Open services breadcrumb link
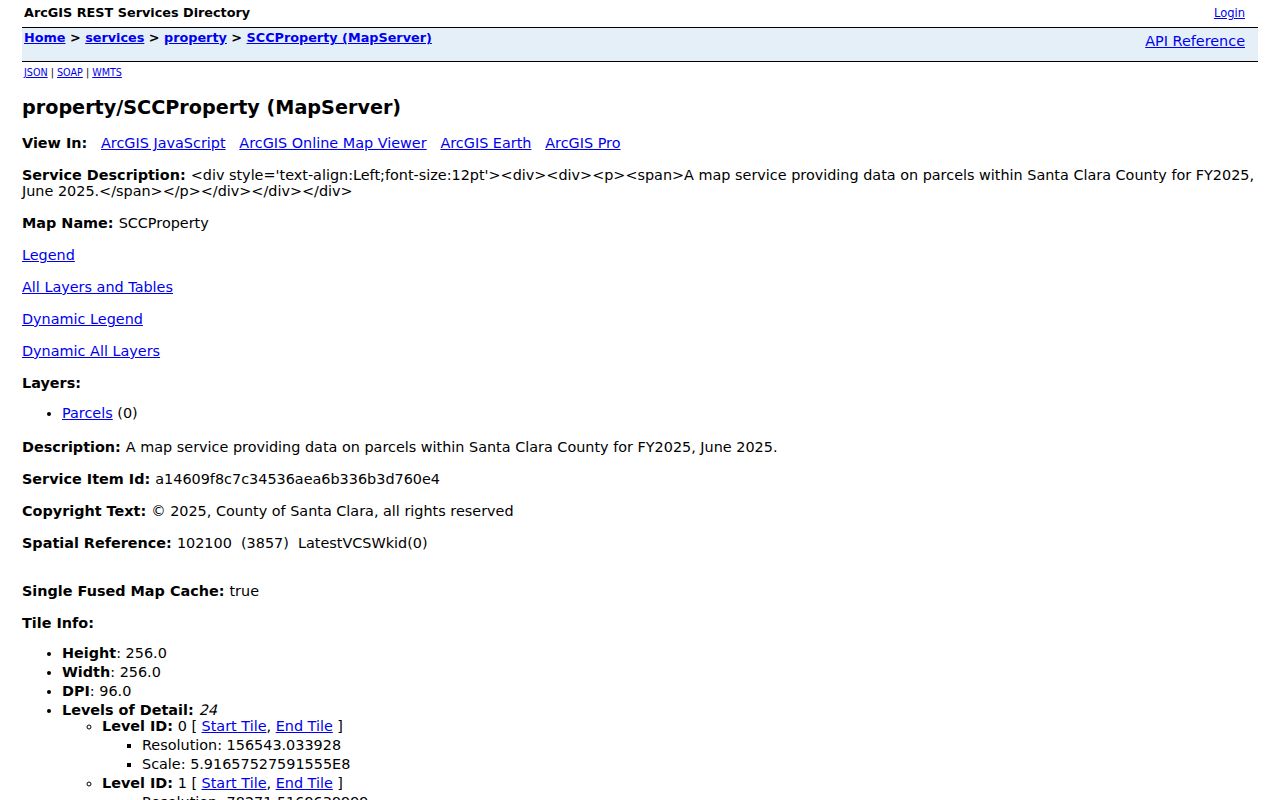 (115, 38)
